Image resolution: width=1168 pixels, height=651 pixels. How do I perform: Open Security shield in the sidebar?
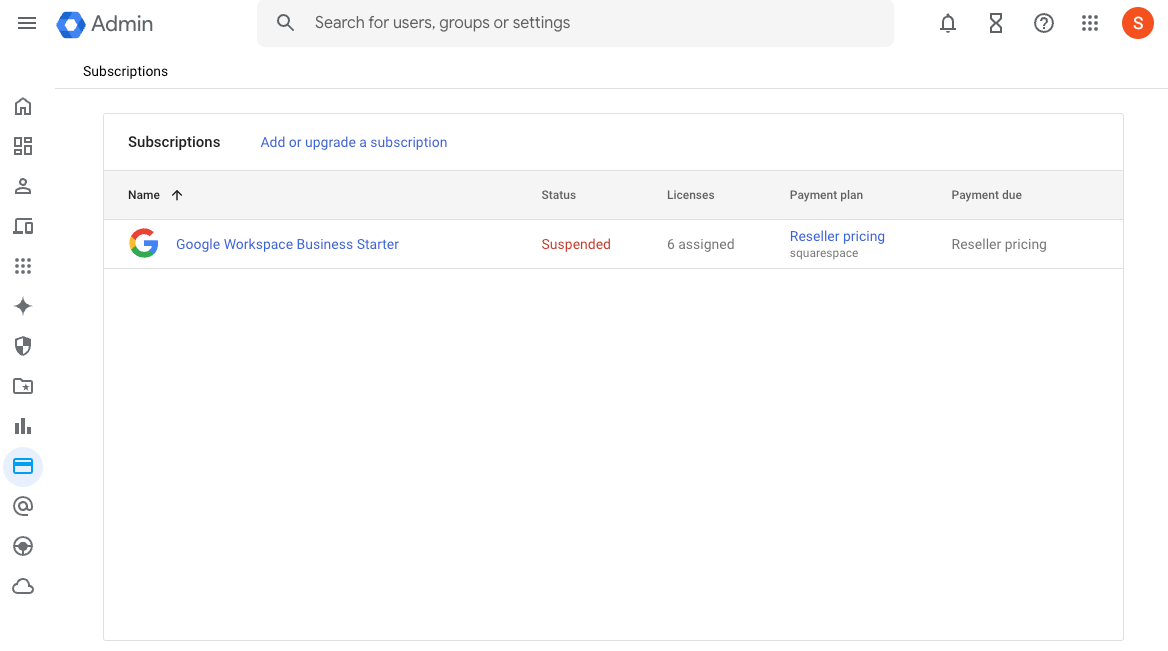(x=23, y=346)
